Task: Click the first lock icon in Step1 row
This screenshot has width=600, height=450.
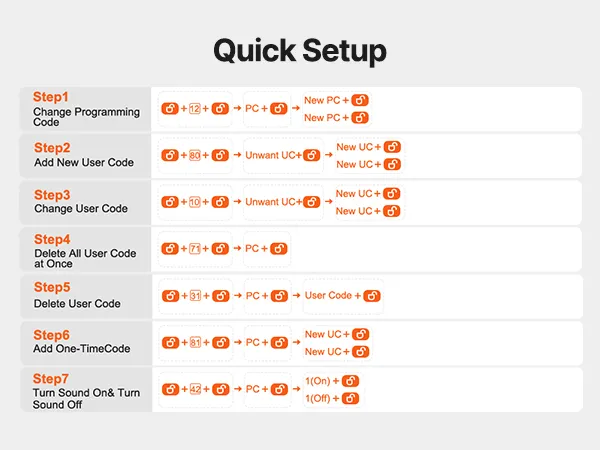Action: pyautogui.click(x=170, y=108)
